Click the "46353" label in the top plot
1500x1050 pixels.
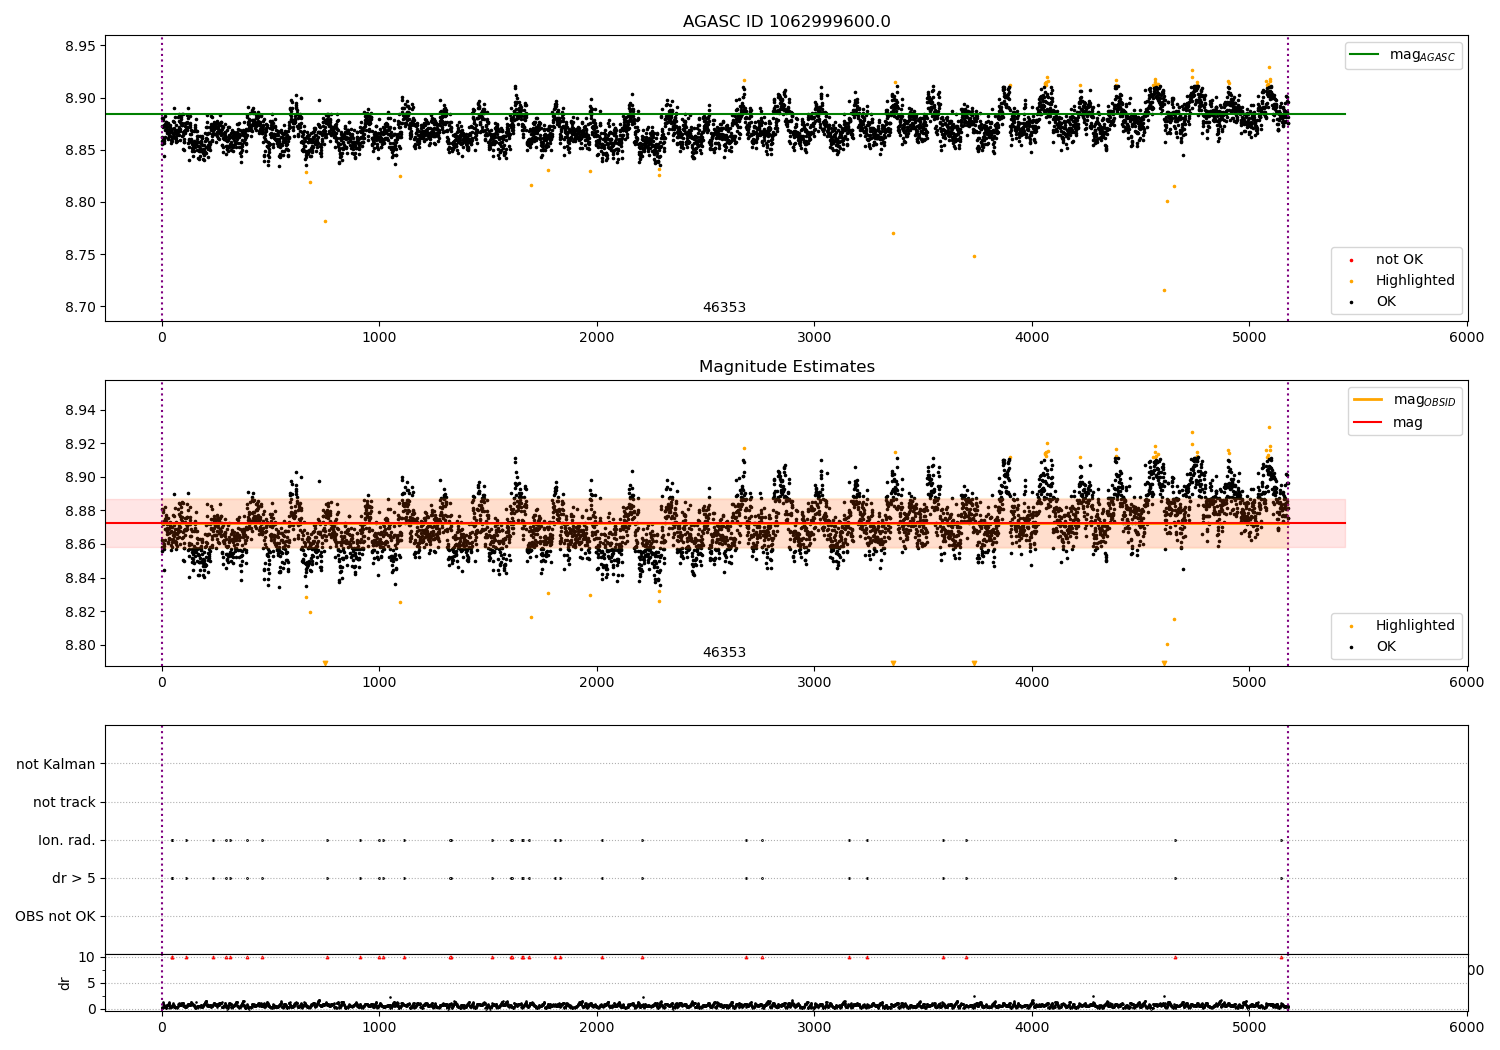pos(724,308)
